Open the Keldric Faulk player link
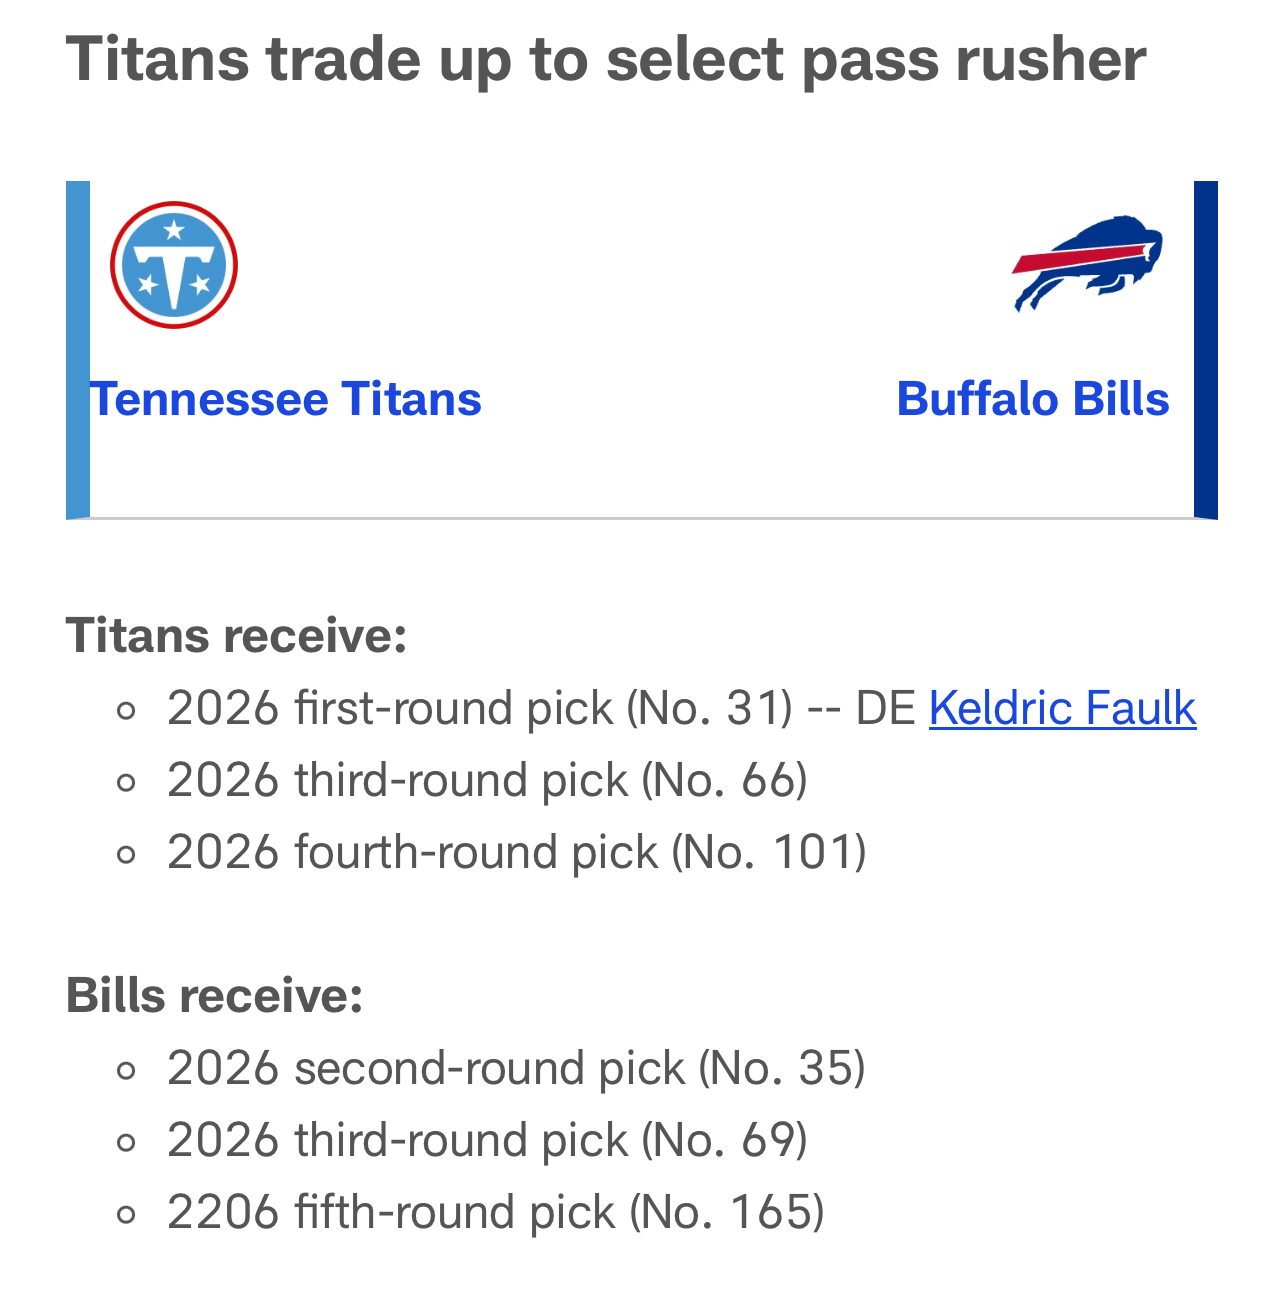The image size is (1284, 1311). click(1062, 708)
